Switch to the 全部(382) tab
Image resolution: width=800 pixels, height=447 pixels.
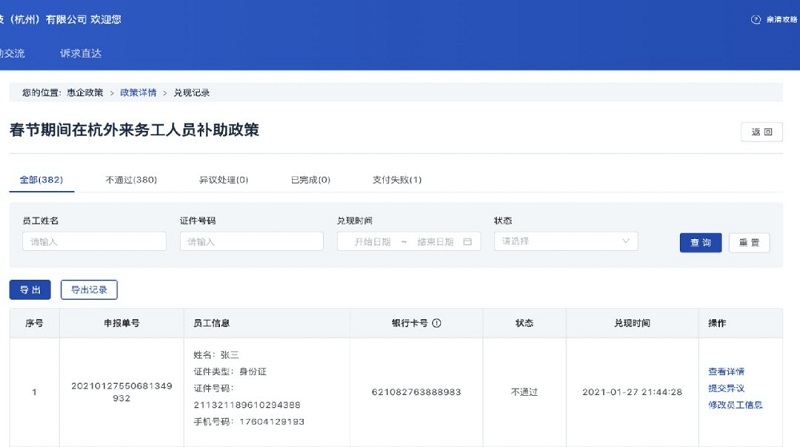pyautogui.click(x=41, y=180)
